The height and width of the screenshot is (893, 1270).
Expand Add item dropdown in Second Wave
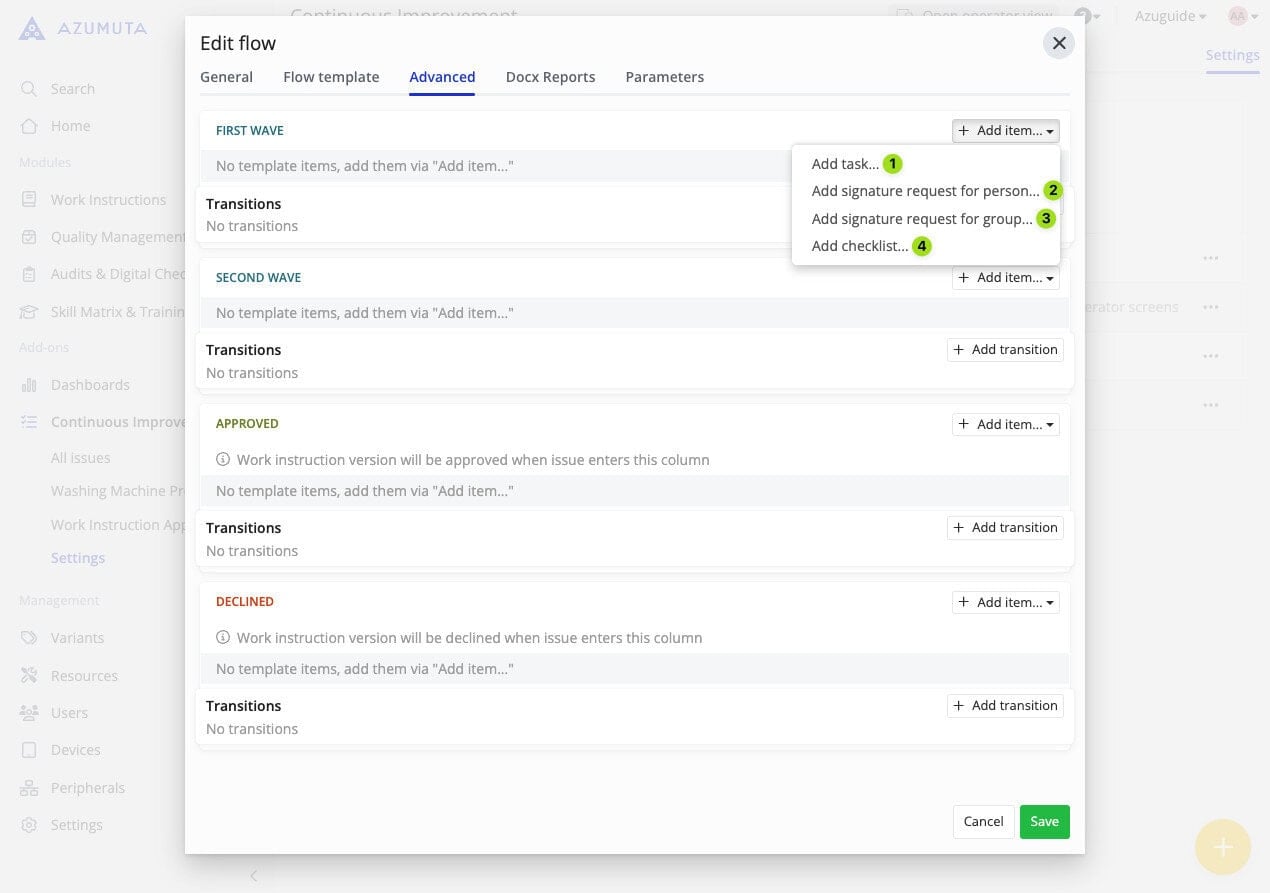[1005, 278]
